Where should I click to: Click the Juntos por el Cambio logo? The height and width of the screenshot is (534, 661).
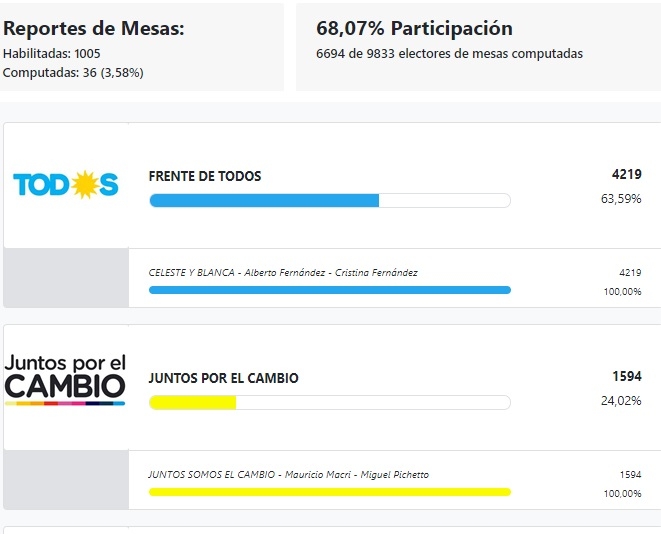pyautogui.click(x=66, y=380)
